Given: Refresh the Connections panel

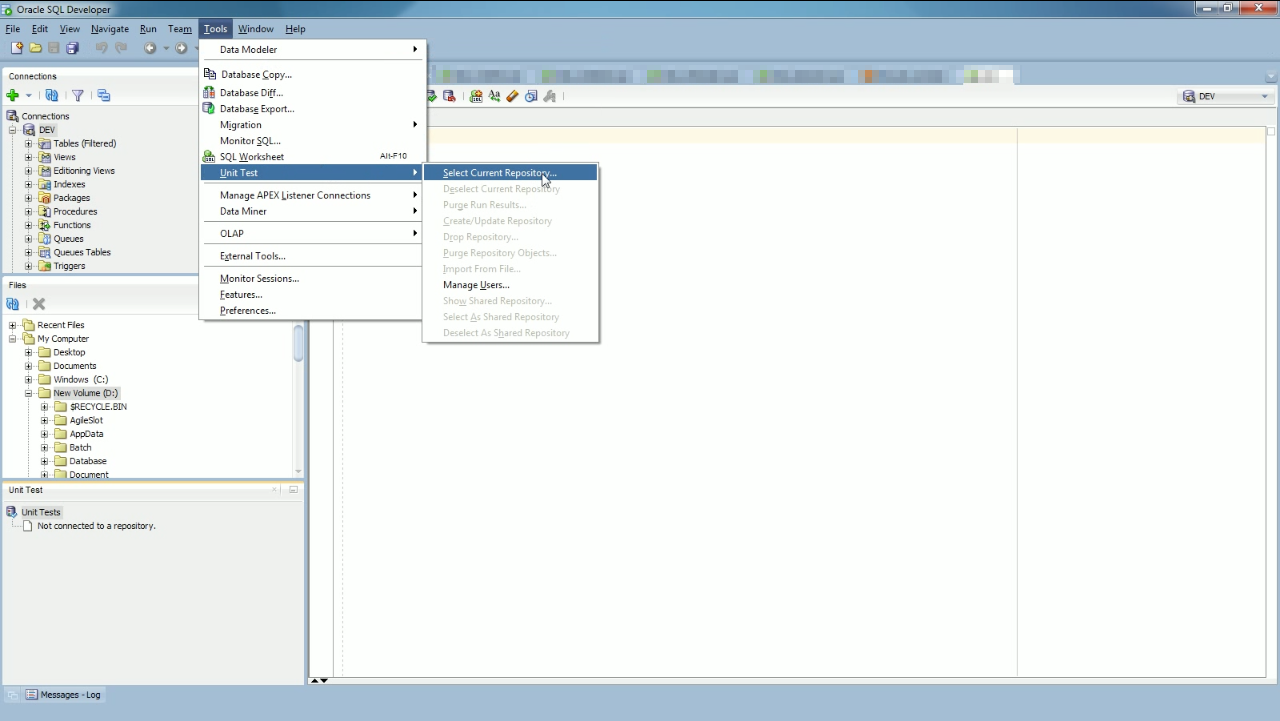Looking at the screenshot, I should pos(51,96).
